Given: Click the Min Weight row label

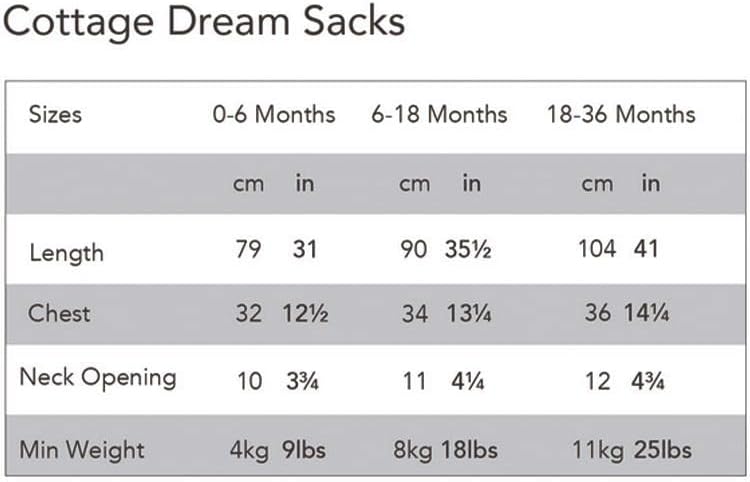Looking at the screenshot, I should (x=84, y=450).
